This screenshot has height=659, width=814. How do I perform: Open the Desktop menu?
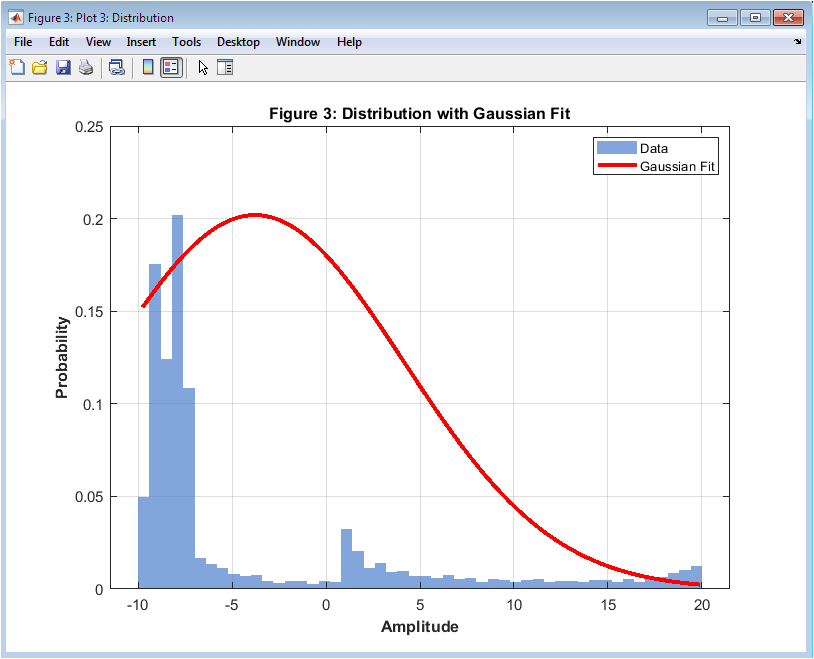point(238,42)
